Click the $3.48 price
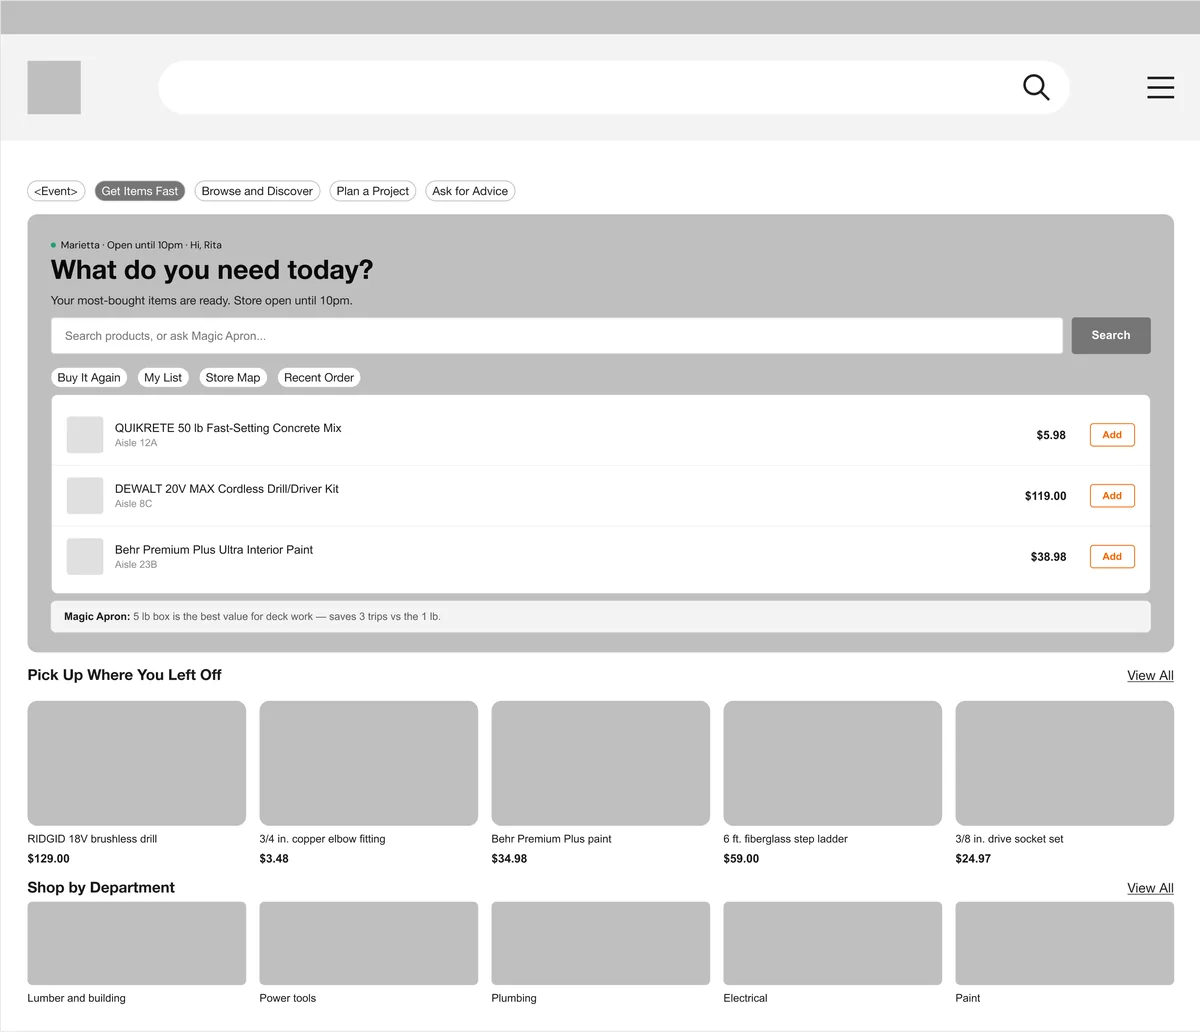 pos(274,859)
